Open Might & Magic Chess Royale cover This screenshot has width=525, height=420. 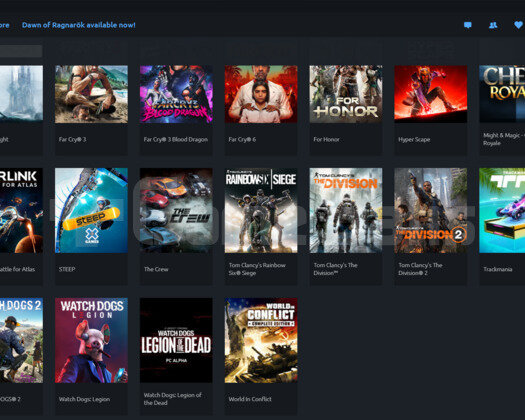(502, 94)
